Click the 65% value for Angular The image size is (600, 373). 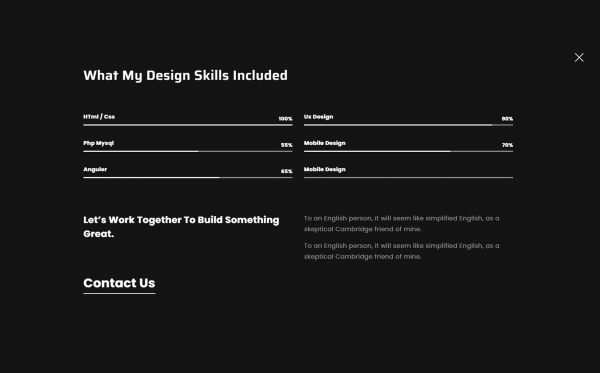287,171
